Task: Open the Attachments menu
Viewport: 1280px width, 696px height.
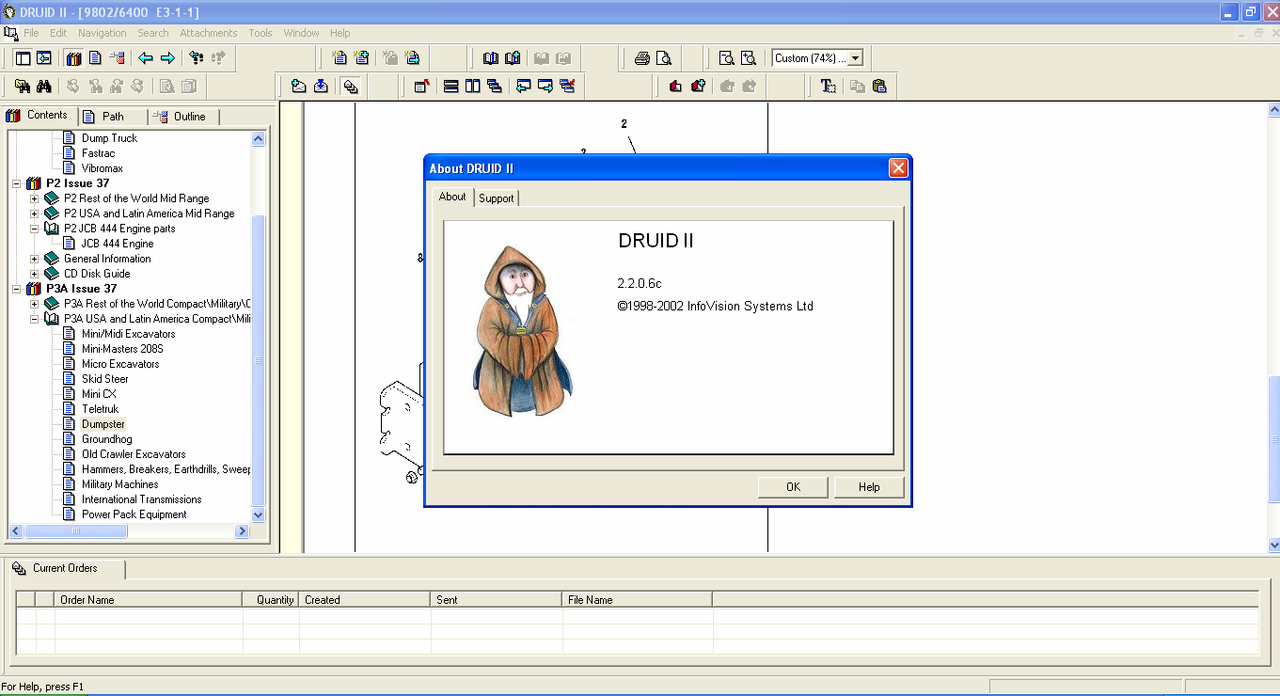Action: click(208, 33)
